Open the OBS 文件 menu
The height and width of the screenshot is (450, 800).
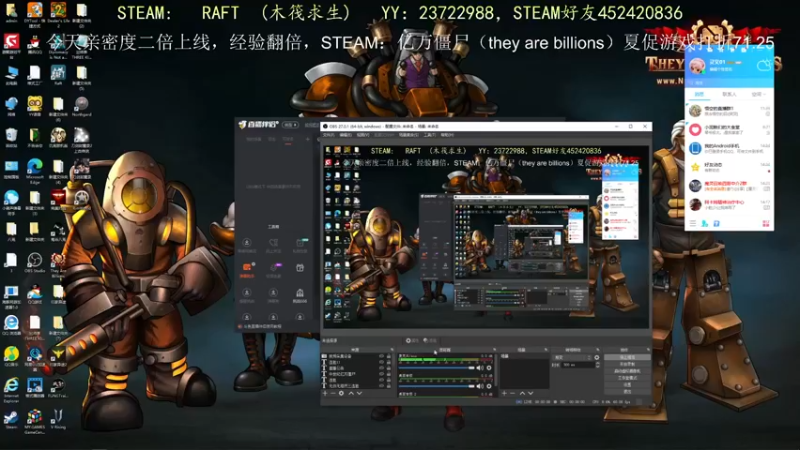click(329, 135)
